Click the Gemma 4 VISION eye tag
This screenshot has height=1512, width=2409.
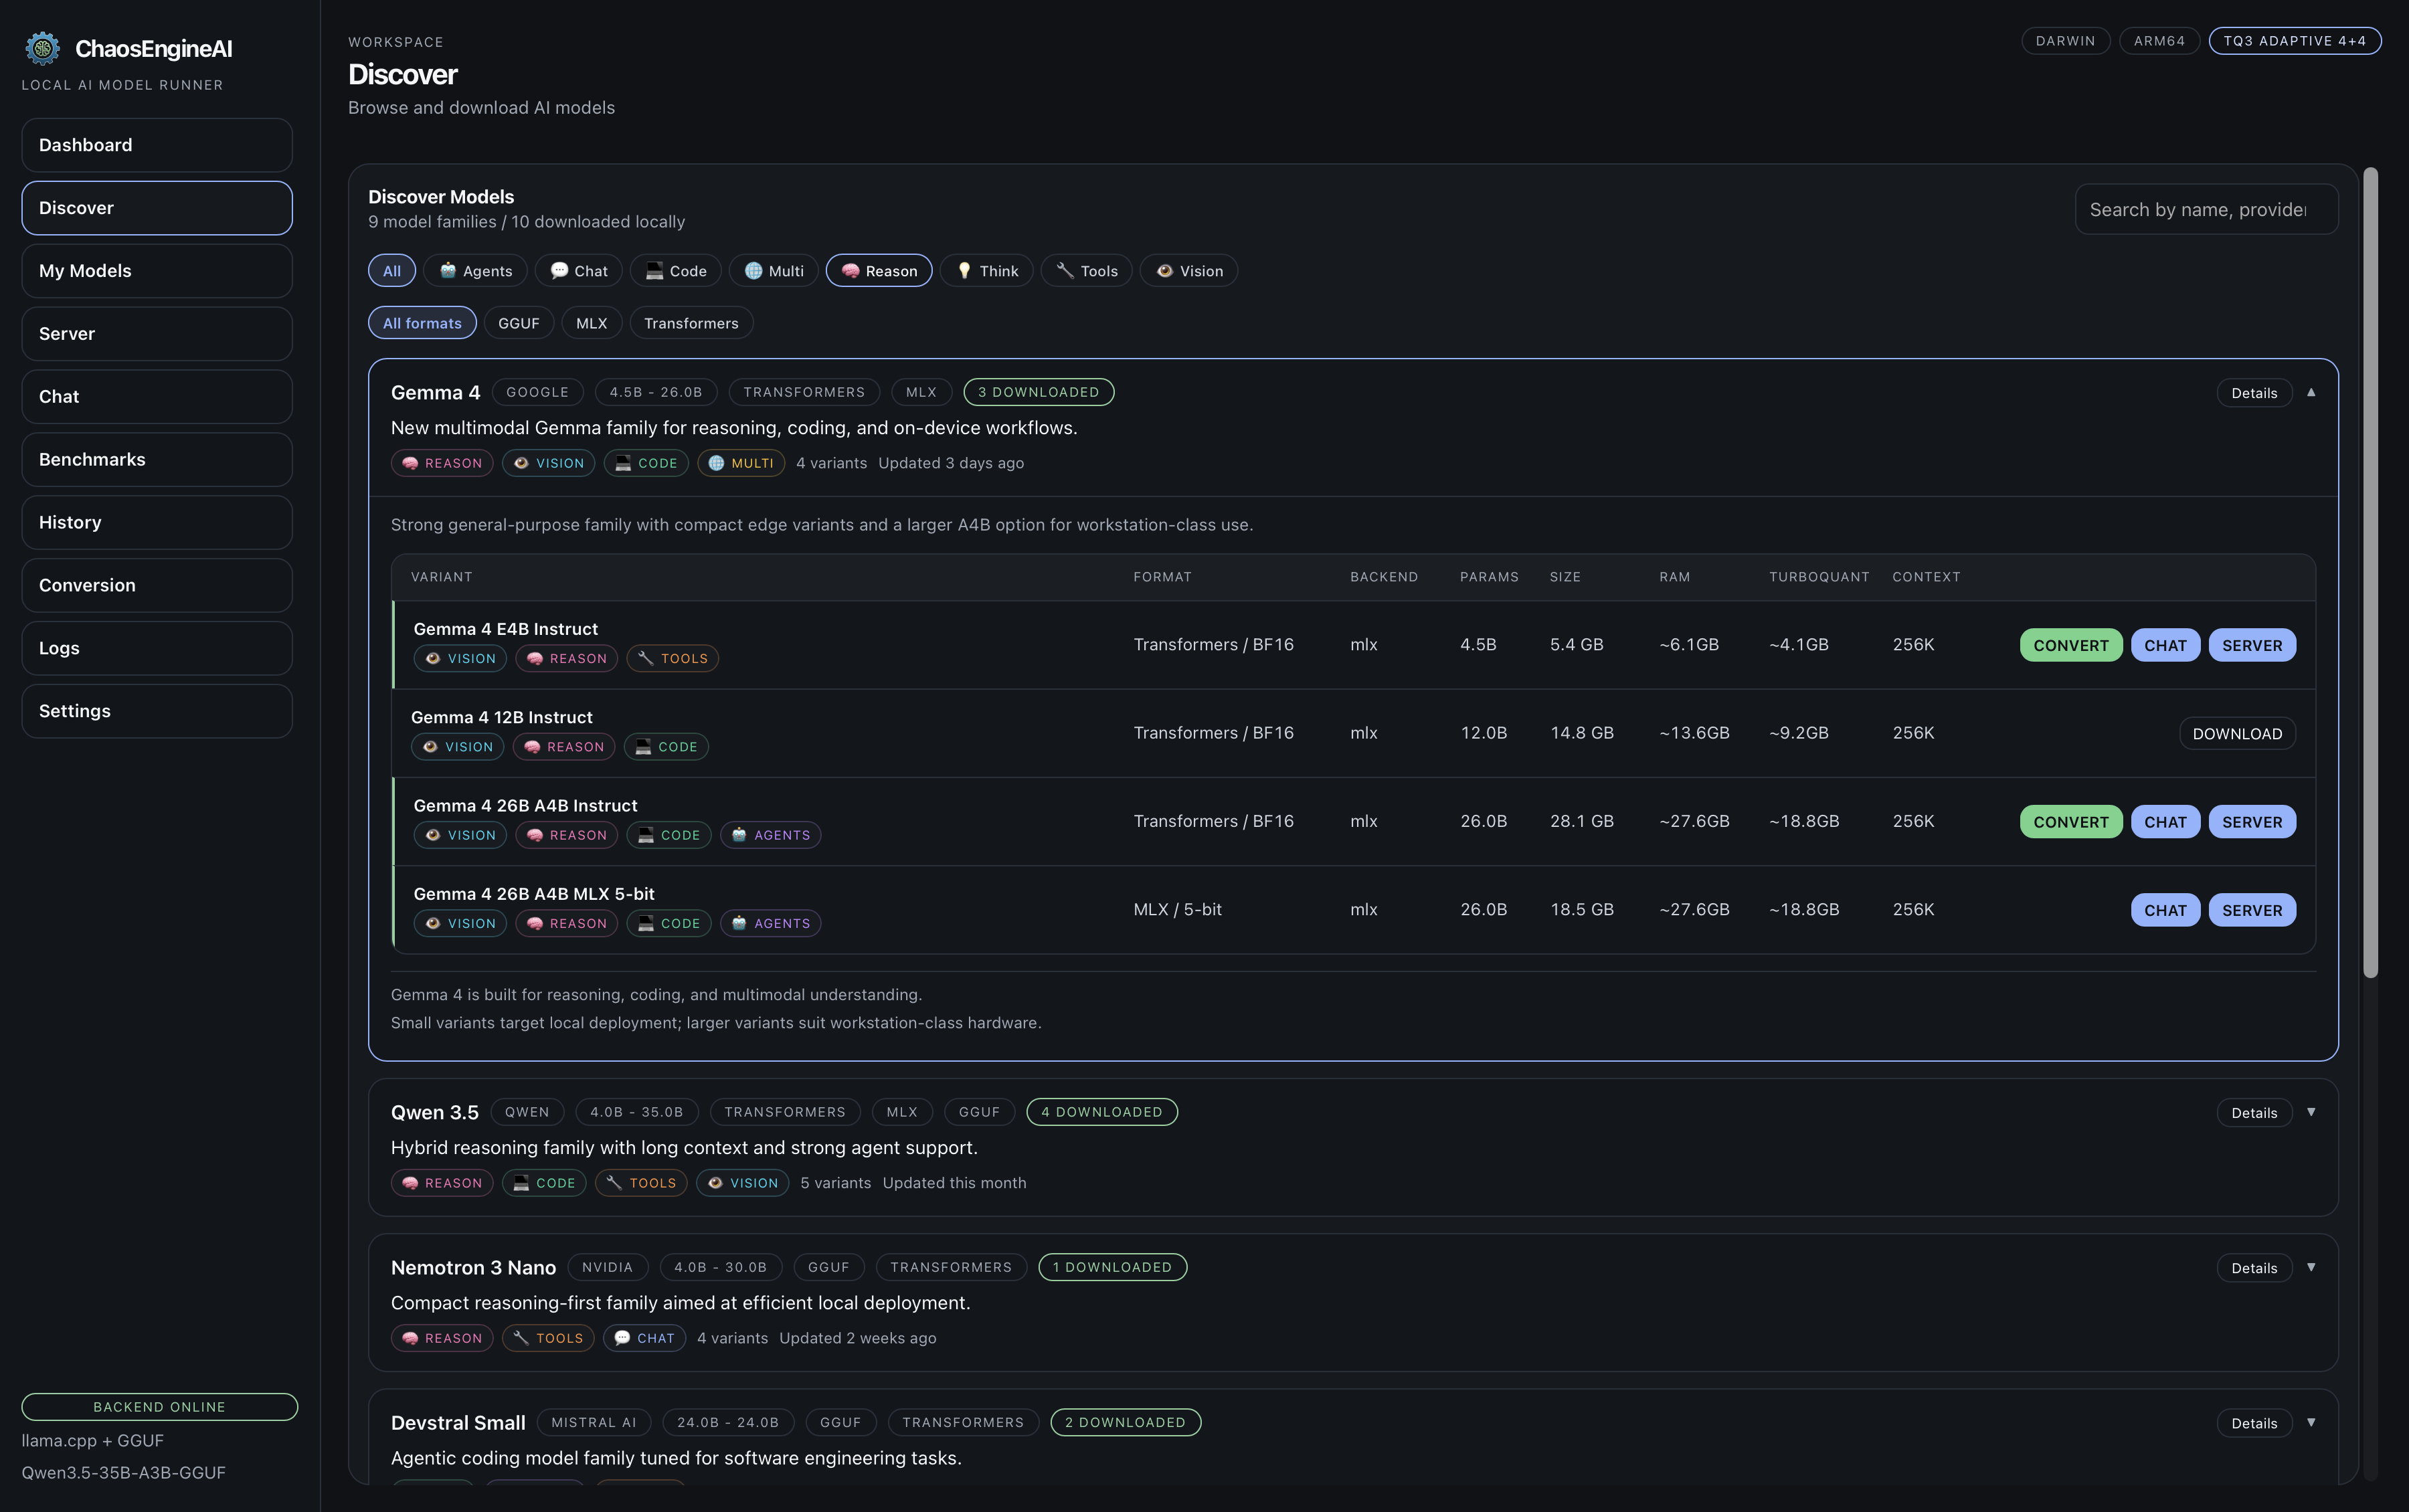(x=549, y=463)
